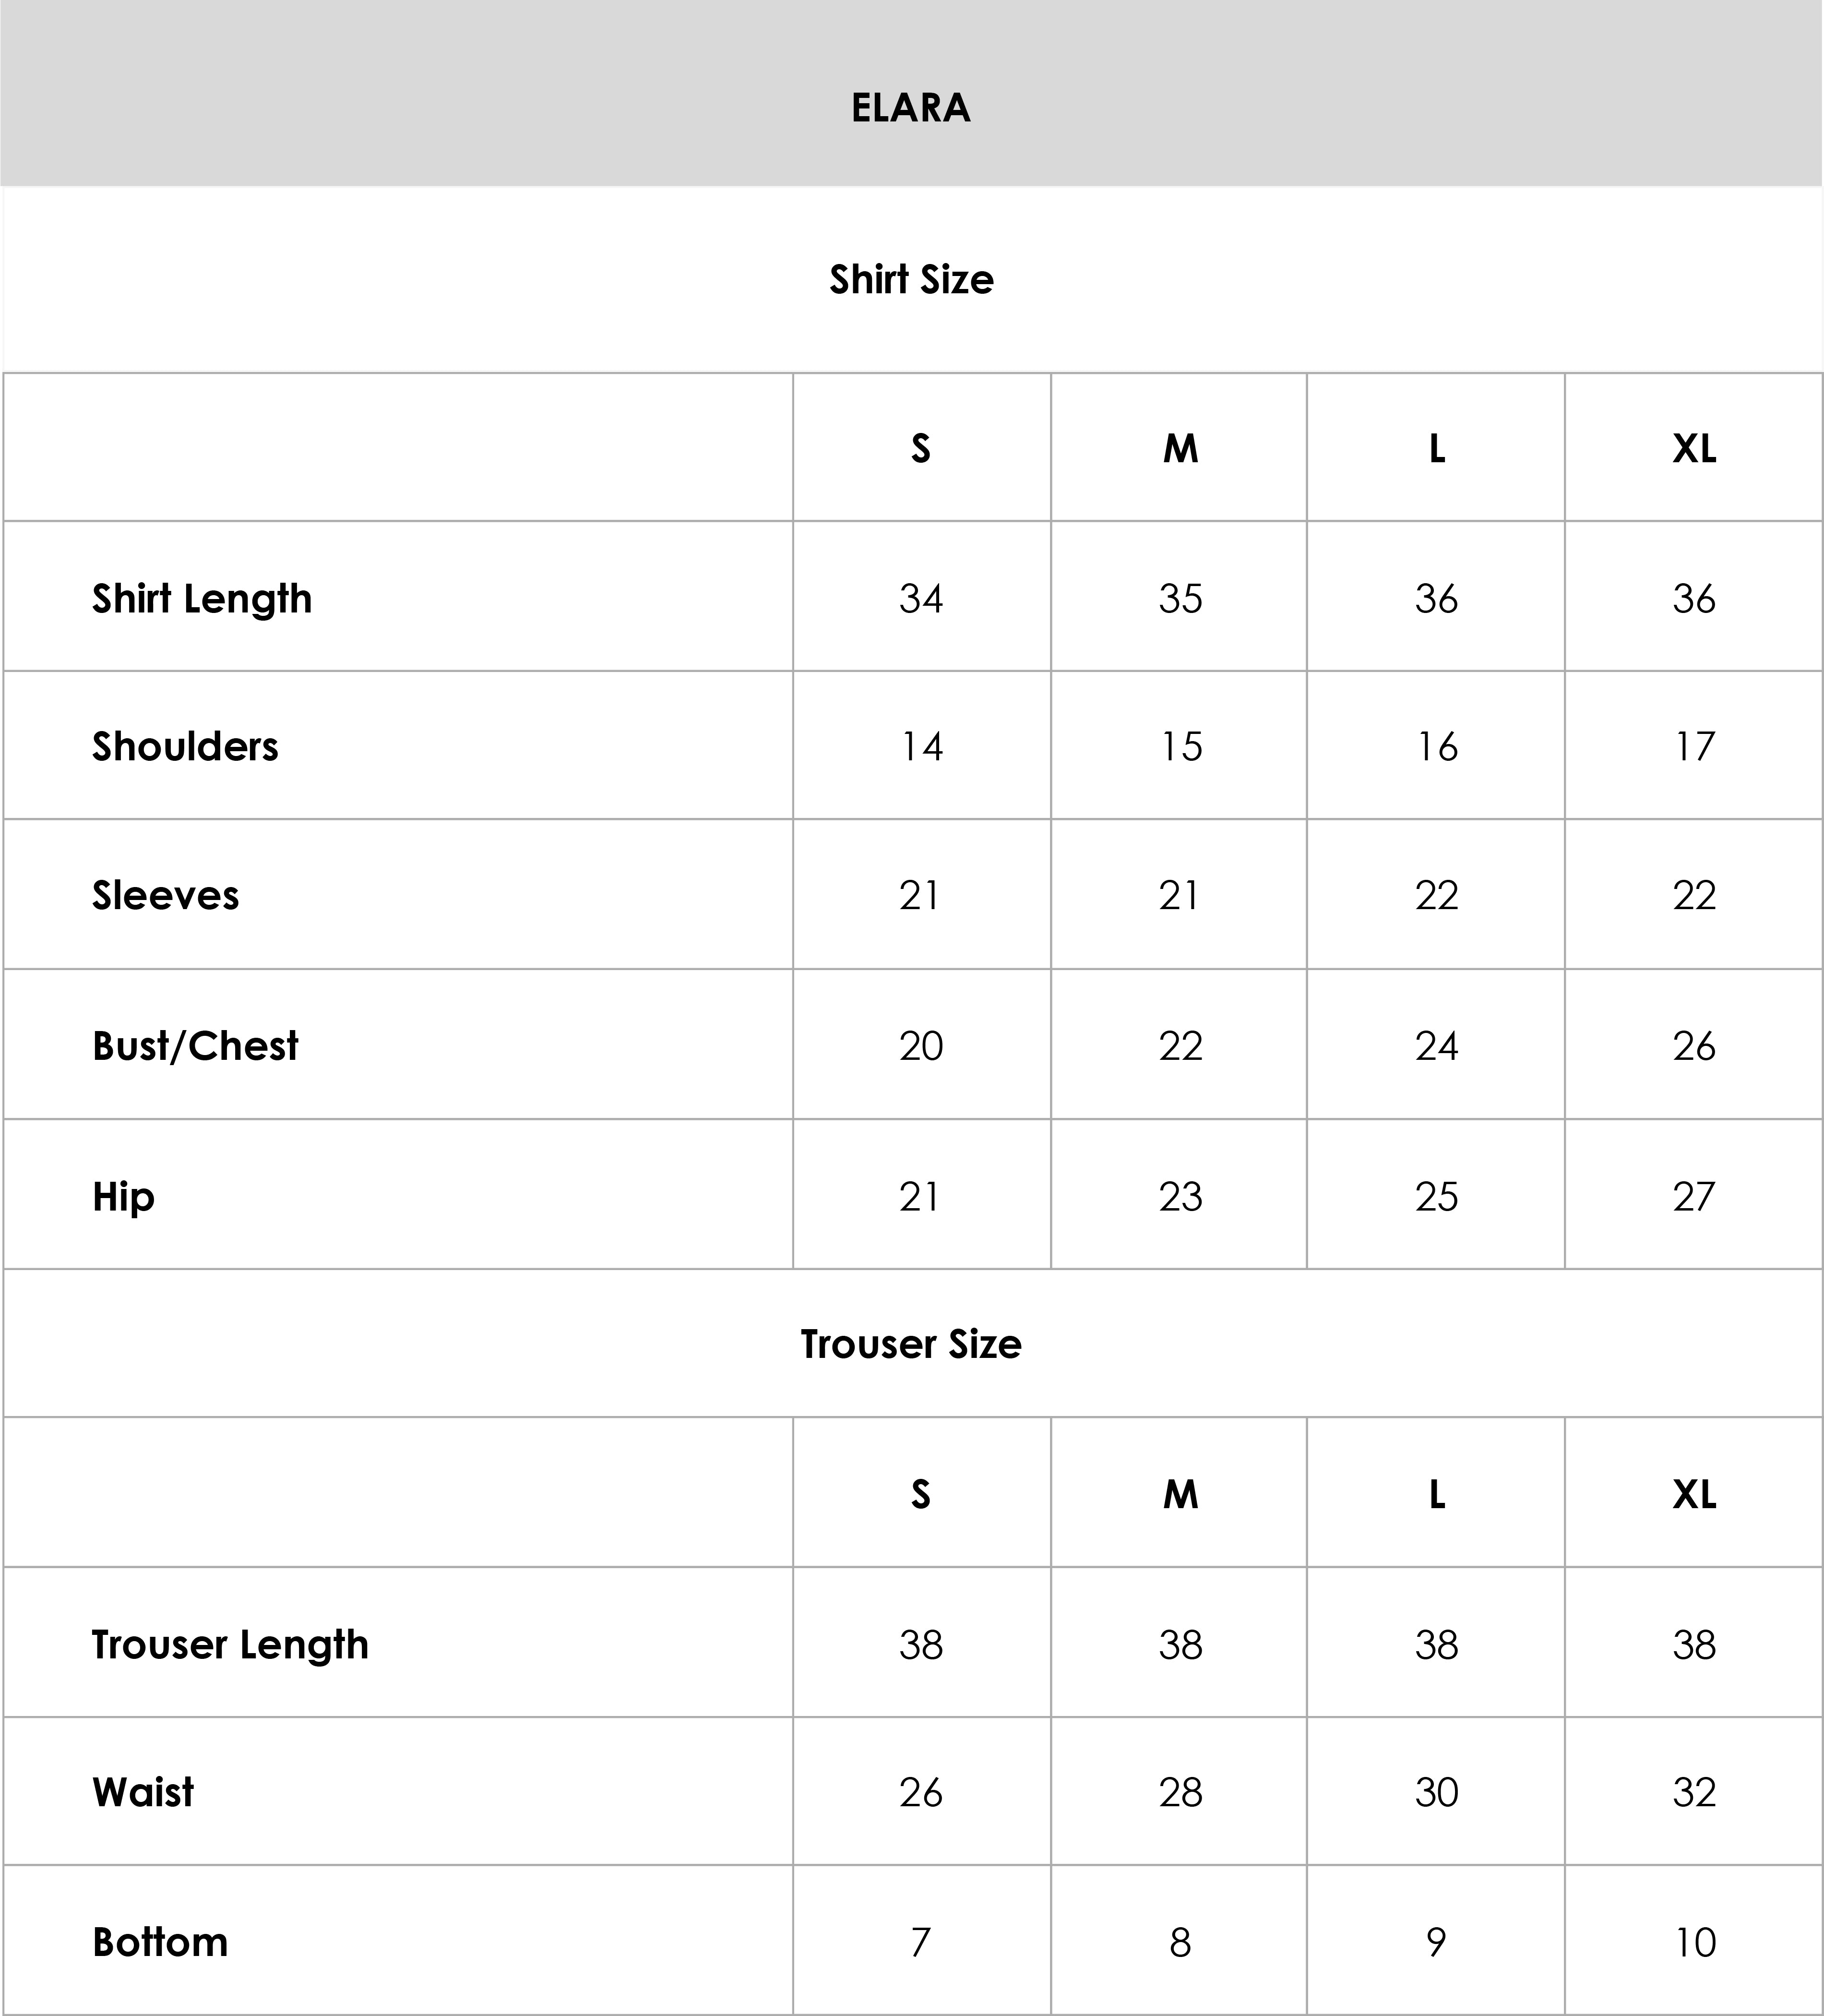Select the Trouser Size section heading
The image size is (1824, 2016).
911,1344
